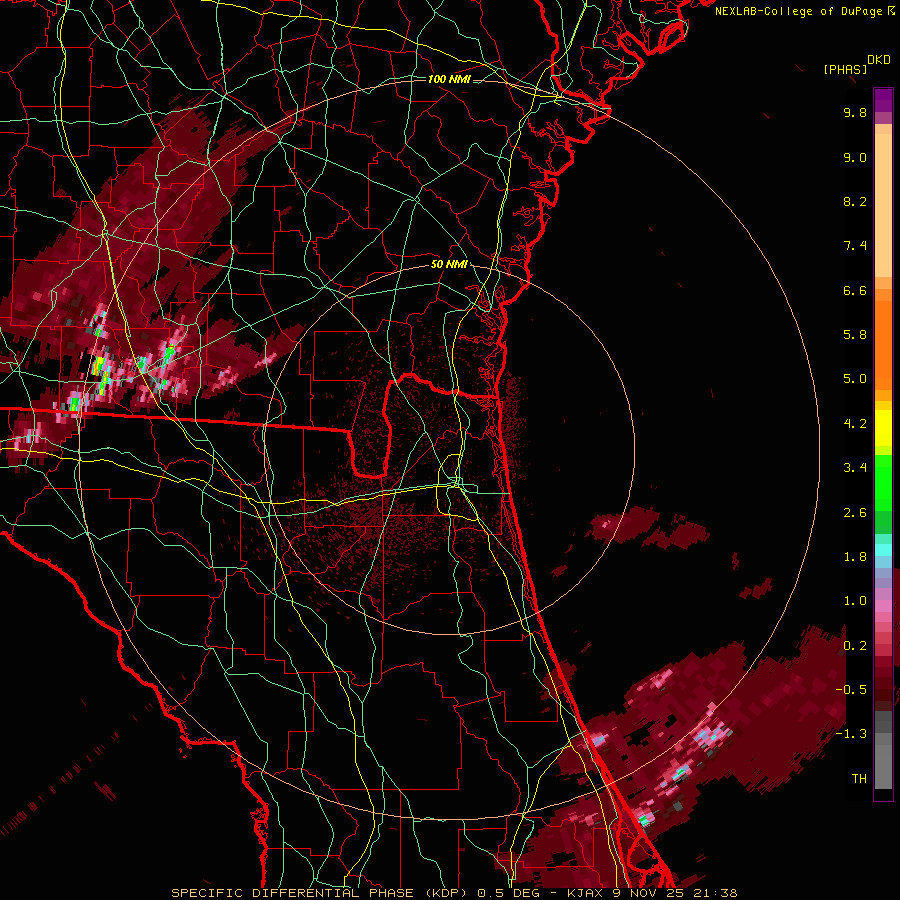Click the 2.6 legend value
Image resolution: width=900 pixels, height=900 pixels.
855,513
